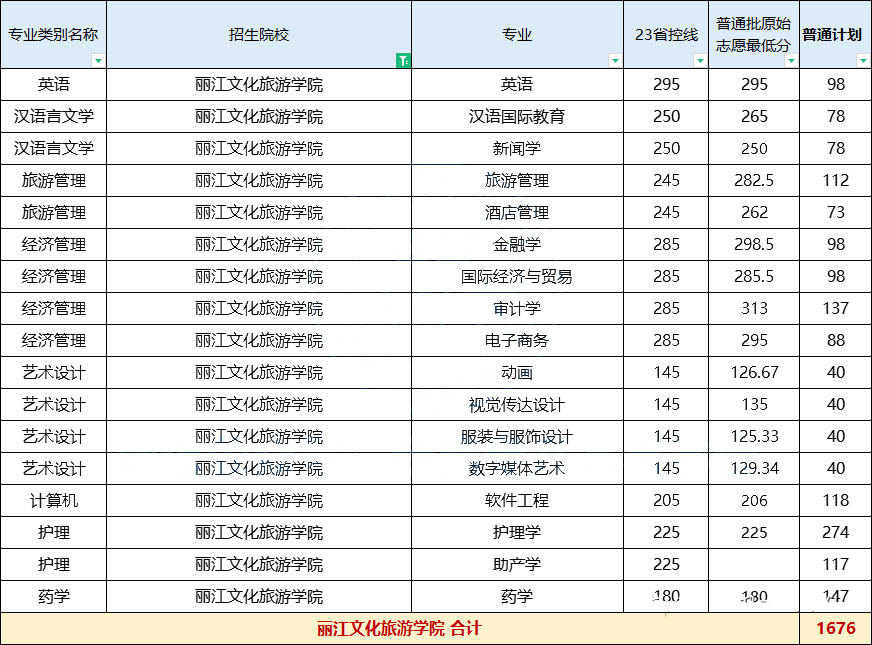The image size is (872, 645).
Task: Select plan cell 112
Action: point(835,180)
